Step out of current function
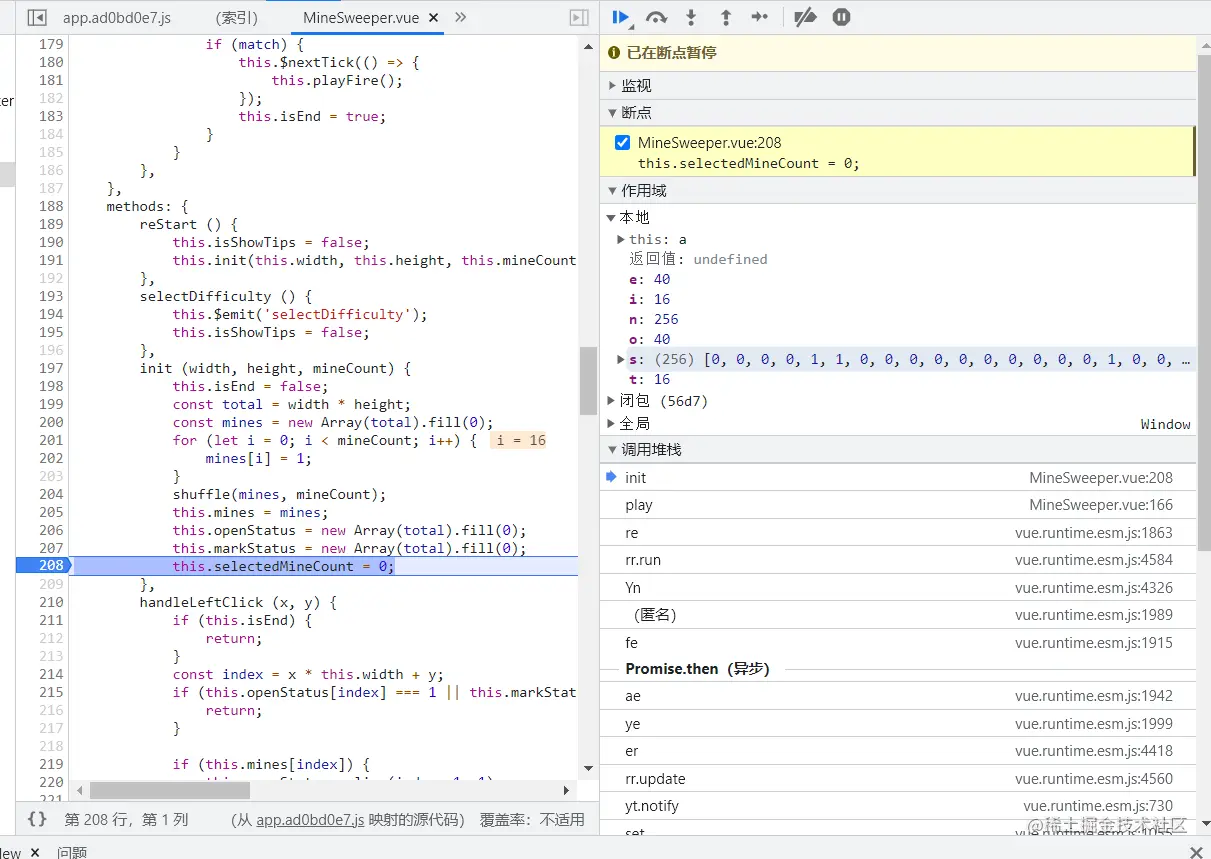1211x859 pixels. click(726, 17)
